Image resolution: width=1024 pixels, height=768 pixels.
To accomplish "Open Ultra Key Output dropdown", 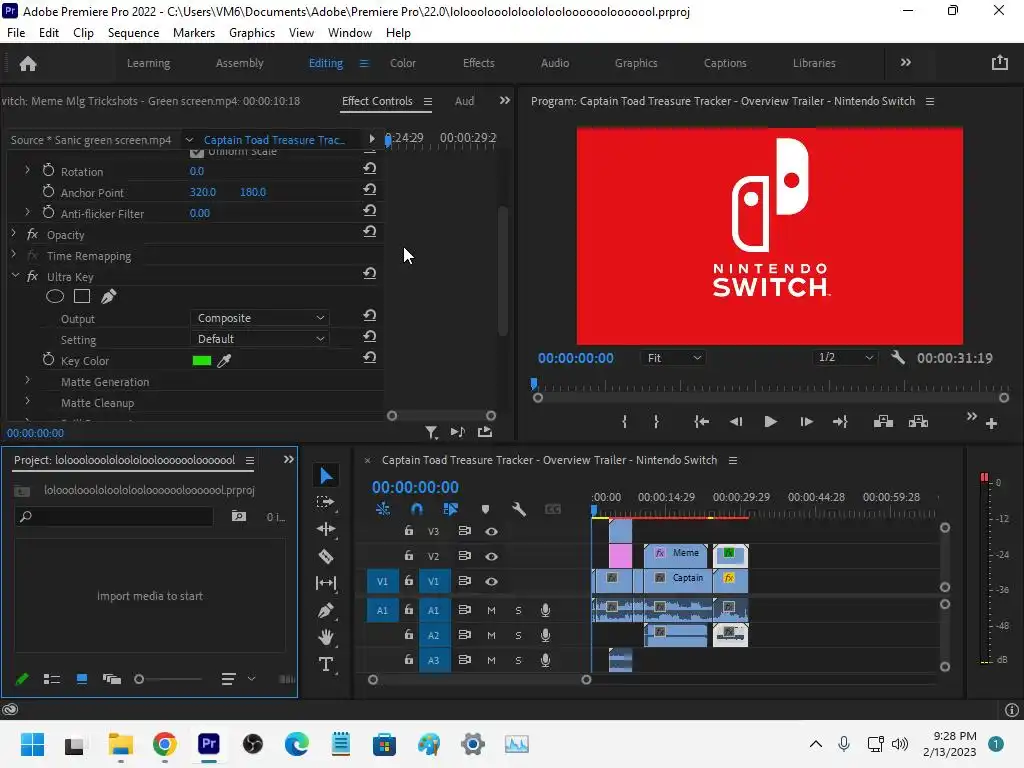I will (x=260, y=318).
